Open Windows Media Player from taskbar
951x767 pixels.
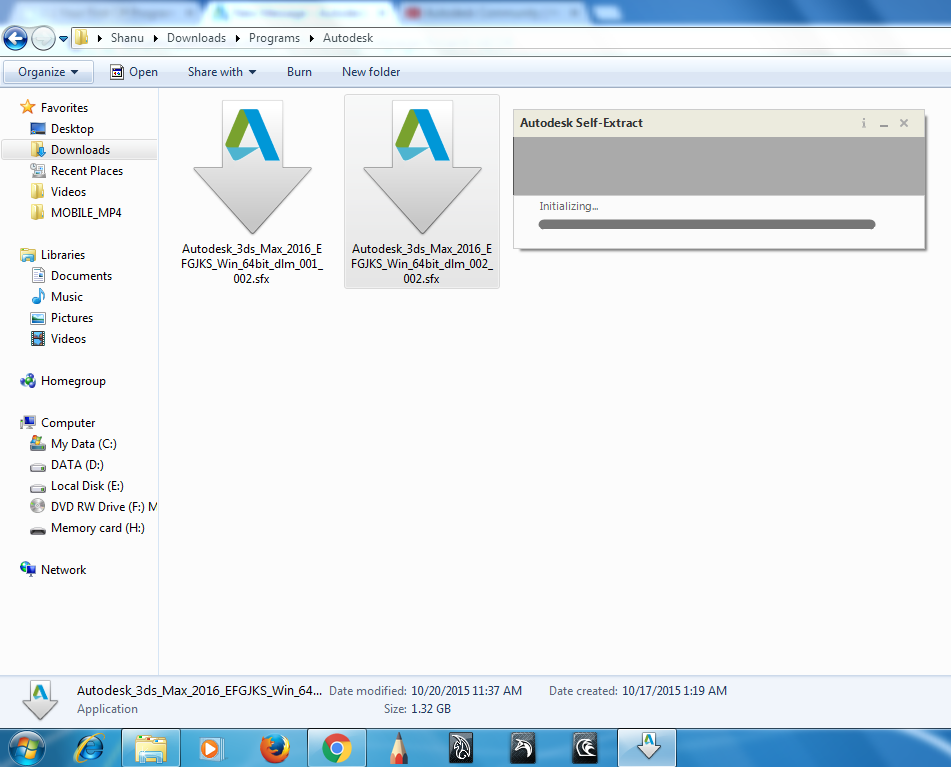coord(212,749)
